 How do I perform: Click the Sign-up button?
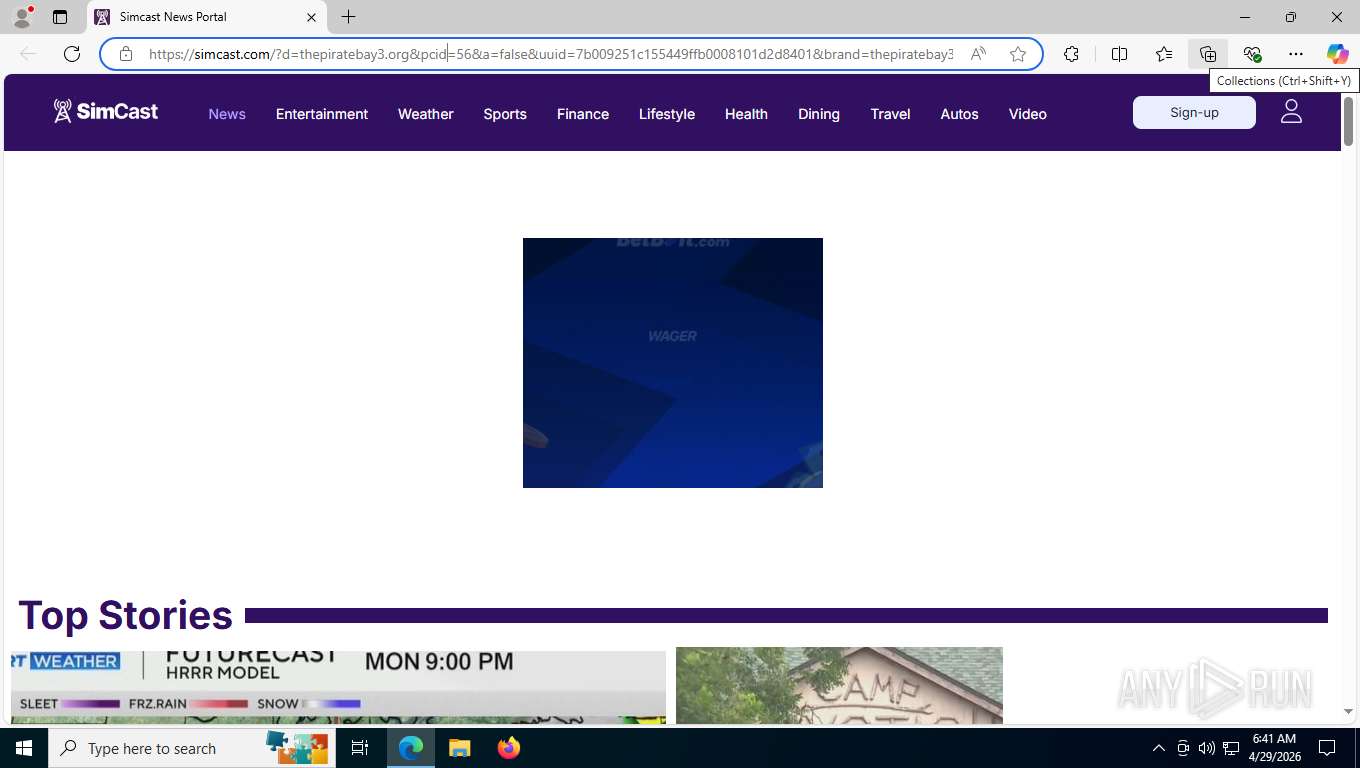tap(1194, 113)
